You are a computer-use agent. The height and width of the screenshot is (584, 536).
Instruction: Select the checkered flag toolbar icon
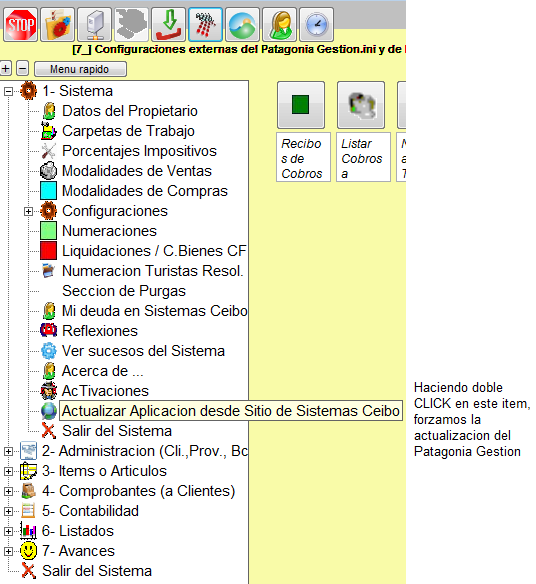coord(206,25)
